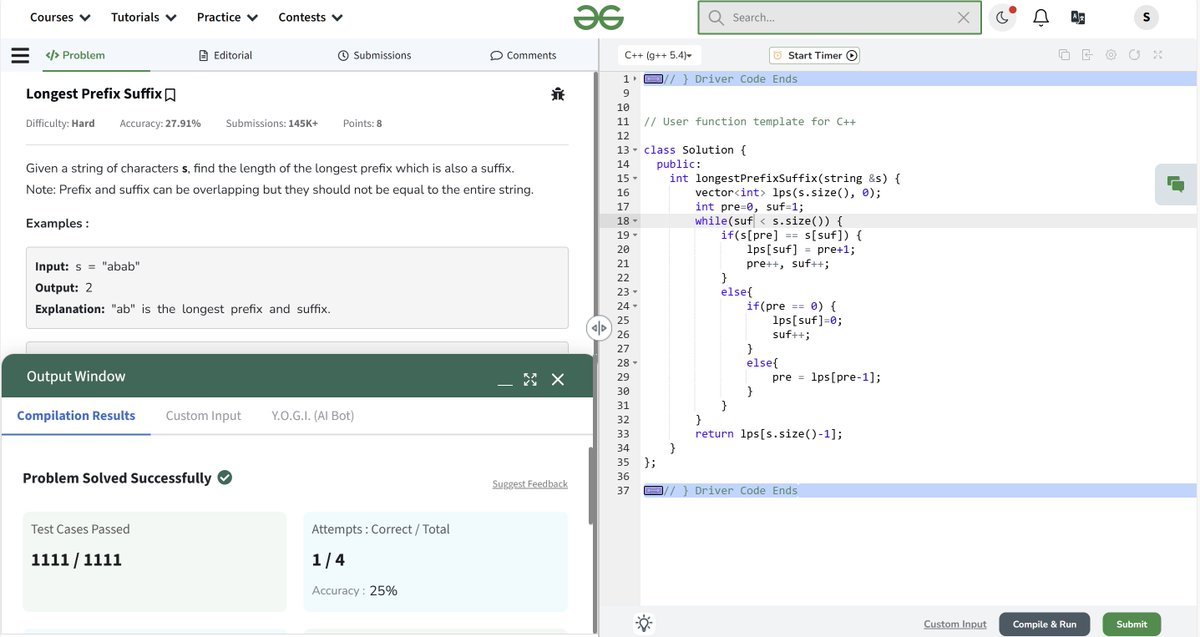Collapse the else fold at line 28
This screenshot has width=1200, height=637.
(635, 363)
